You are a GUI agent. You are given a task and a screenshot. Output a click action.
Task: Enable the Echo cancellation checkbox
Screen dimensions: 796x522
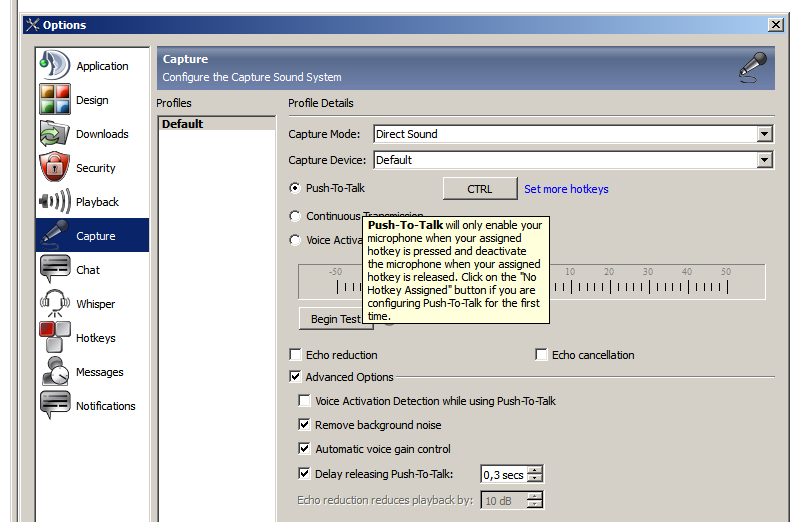click(541, 354)
